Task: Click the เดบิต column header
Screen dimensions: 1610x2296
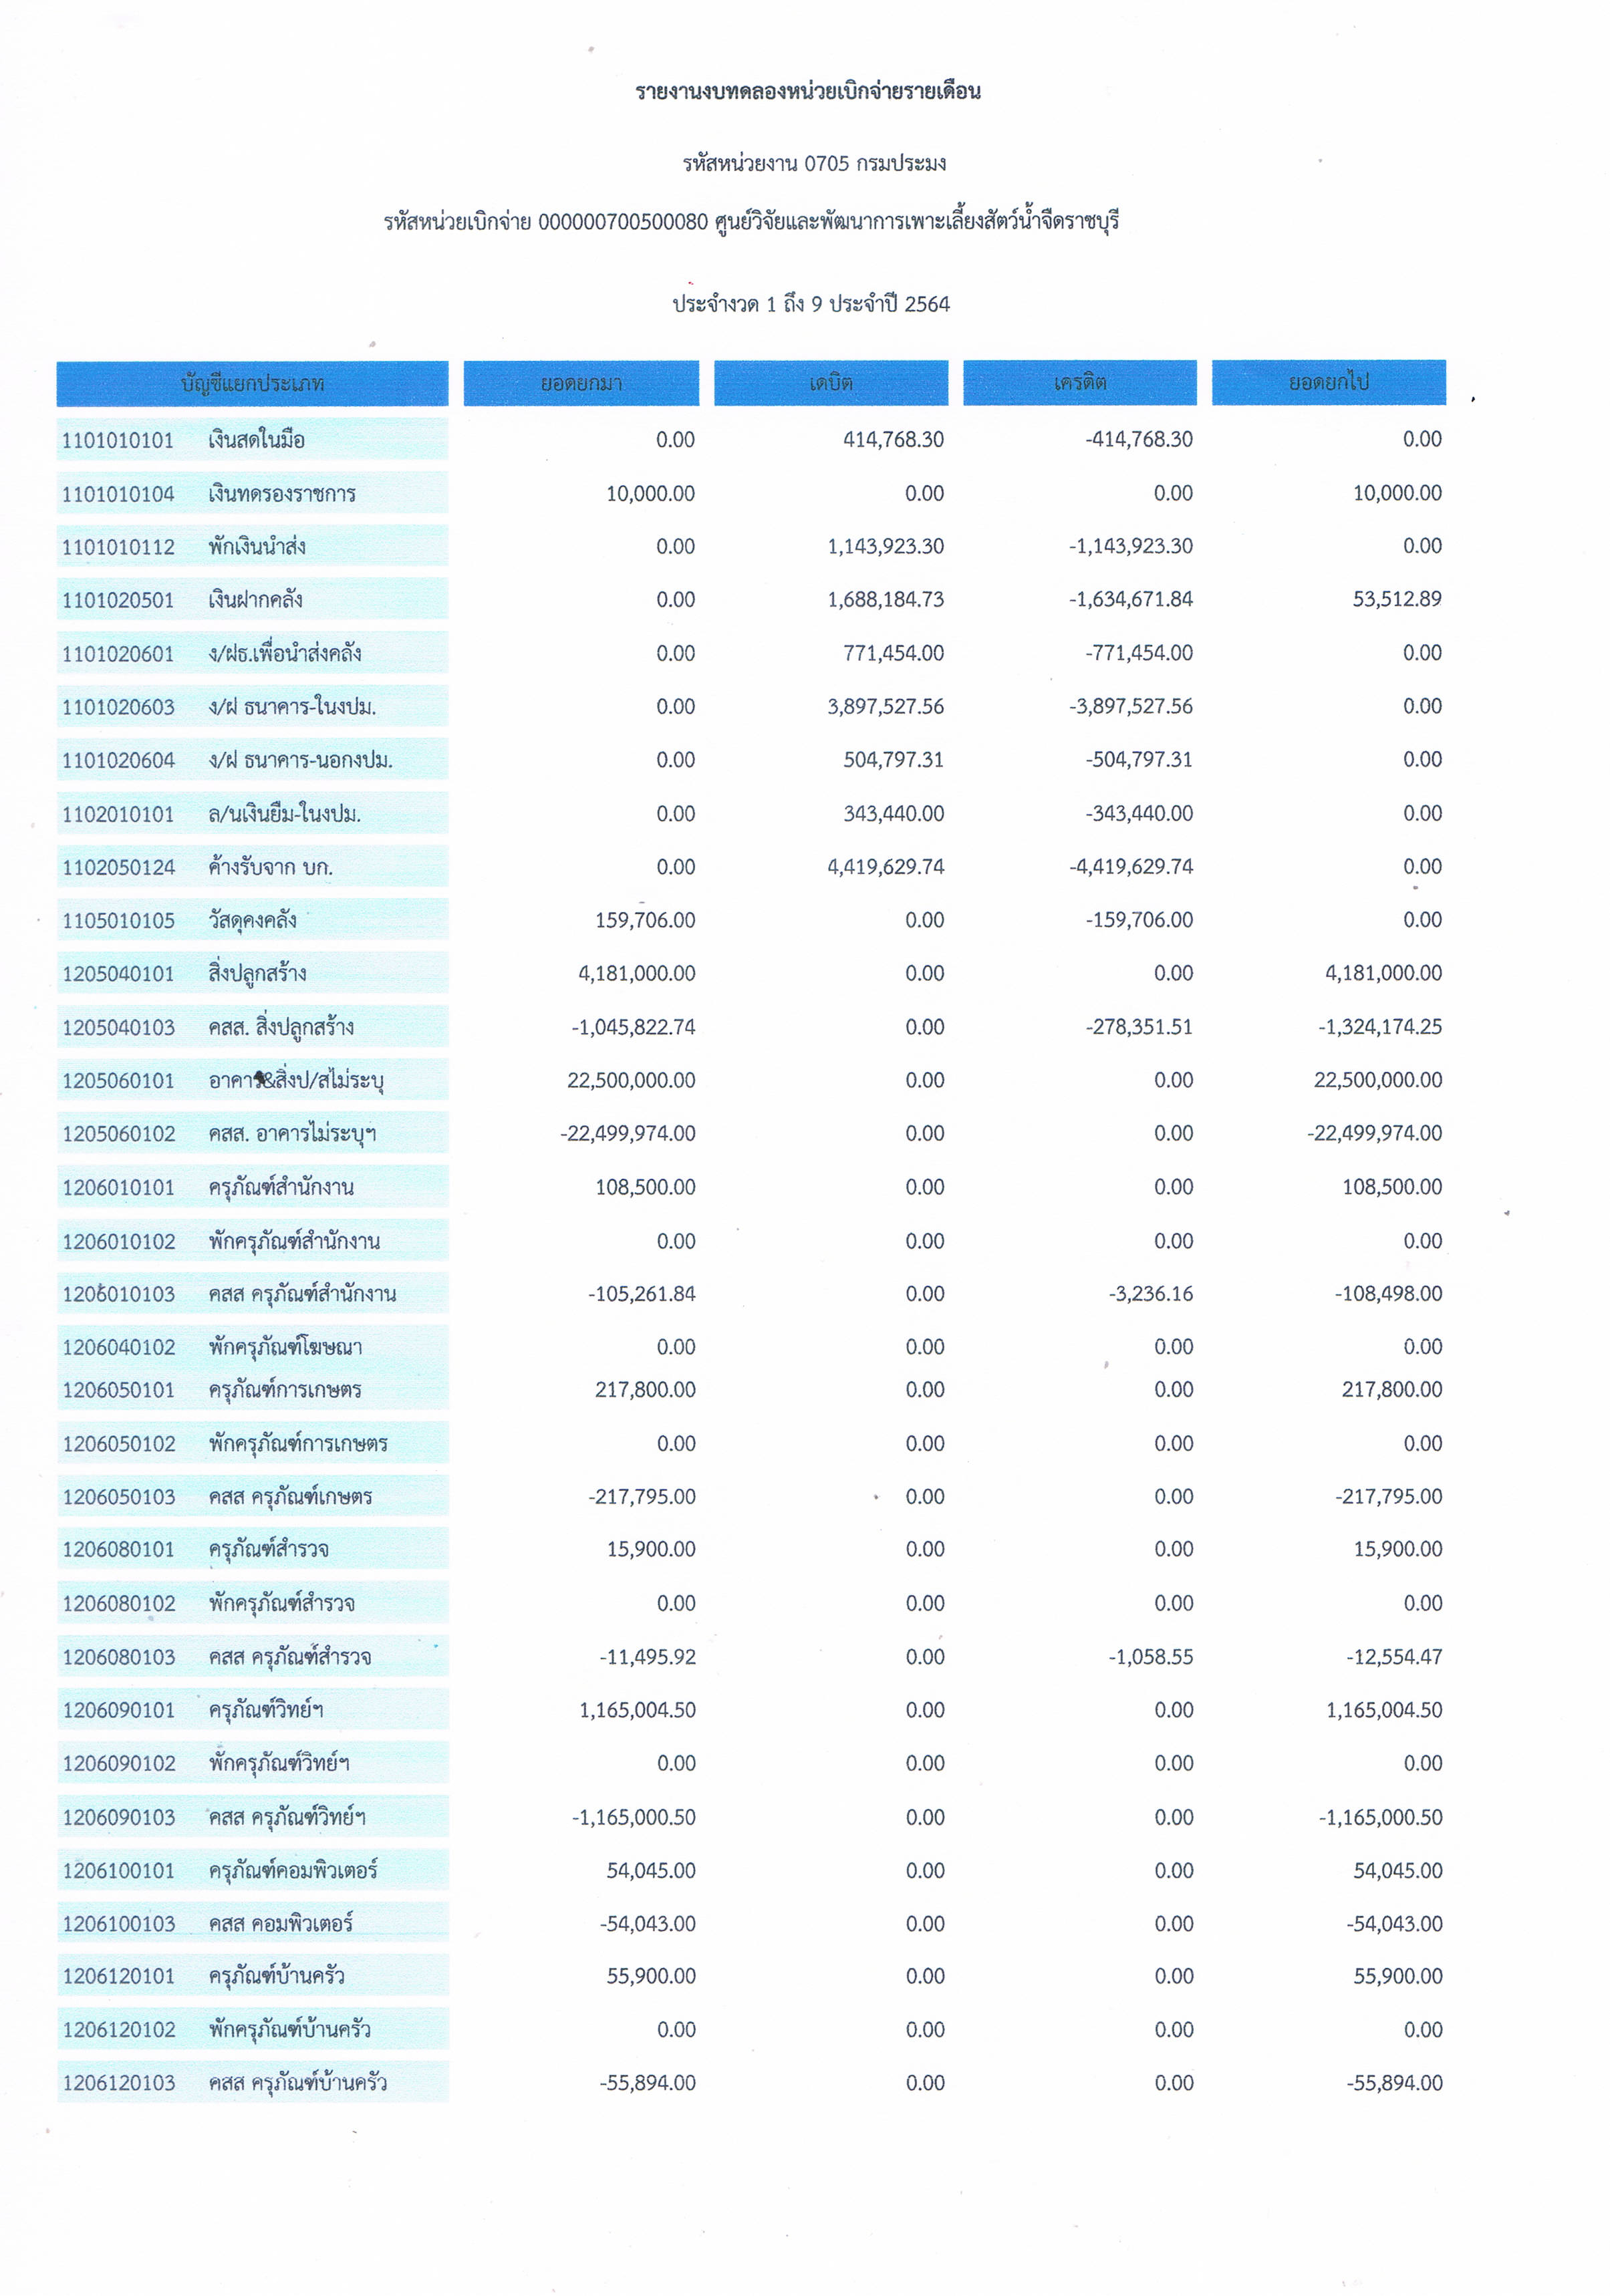Action: point(830,383)
